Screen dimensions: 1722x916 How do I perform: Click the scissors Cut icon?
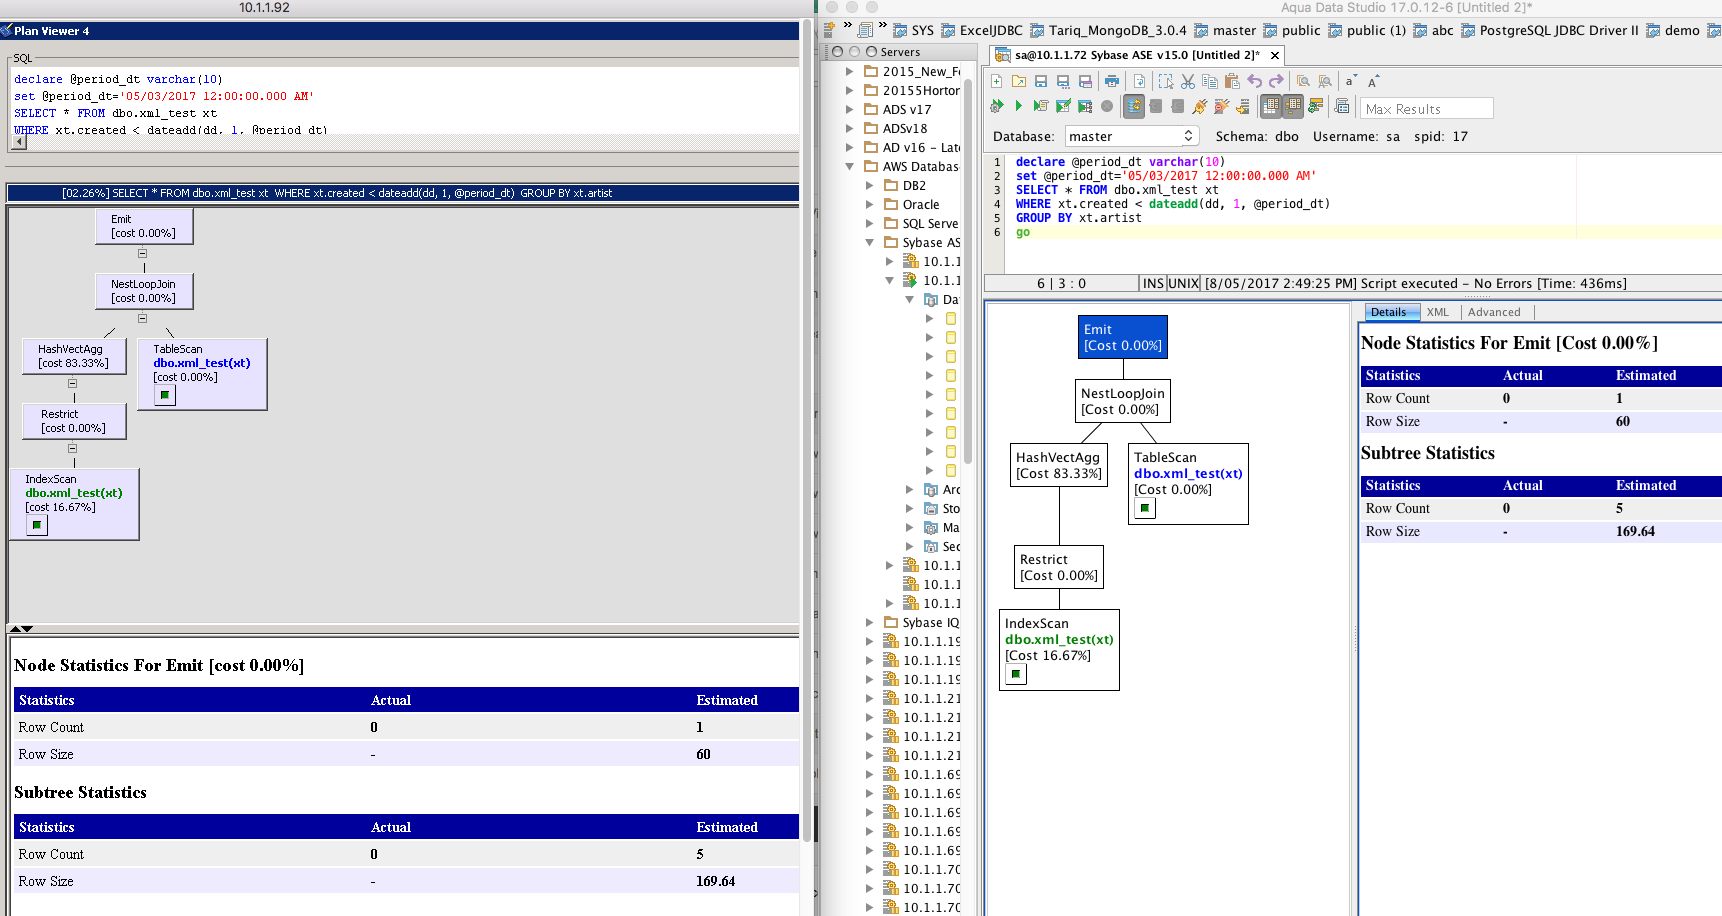point(1188,81)
